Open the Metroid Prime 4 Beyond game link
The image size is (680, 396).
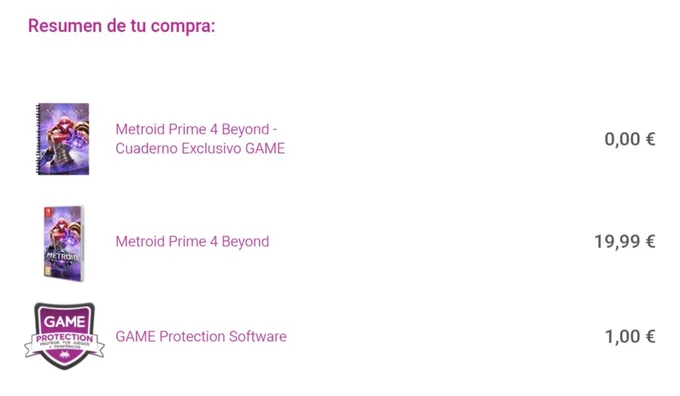192,241
